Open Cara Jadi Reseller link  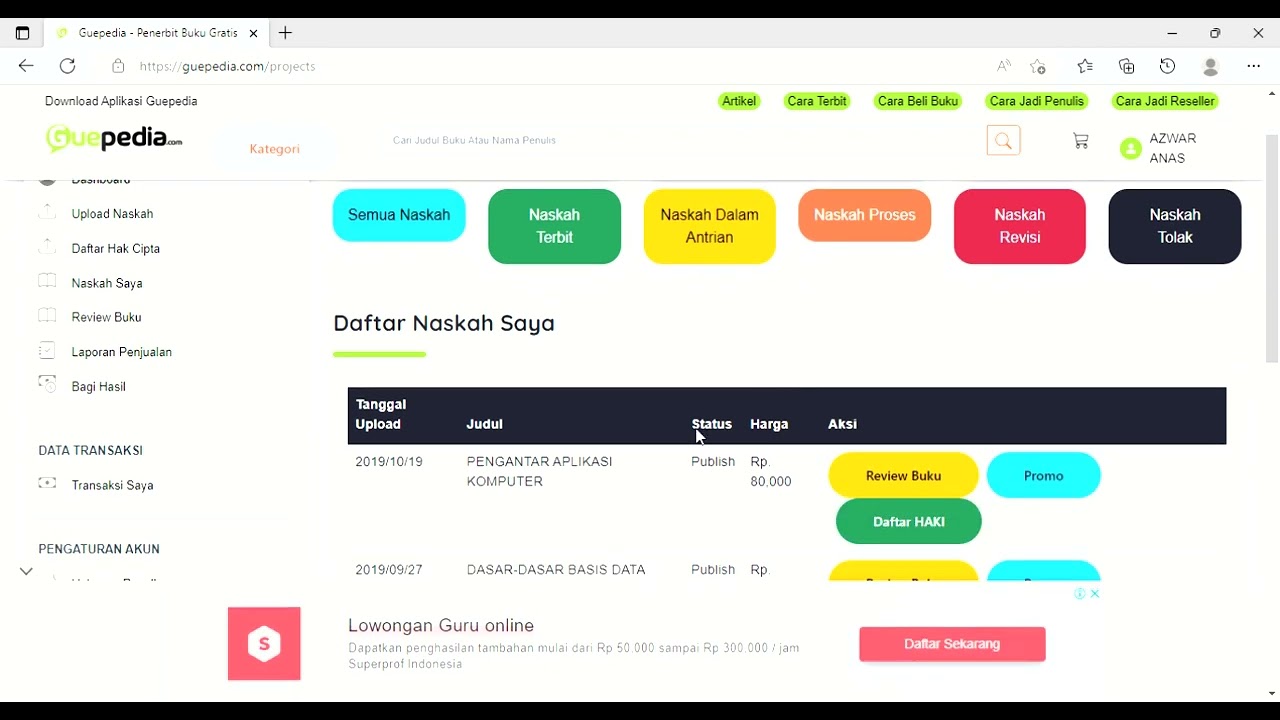1165,101
